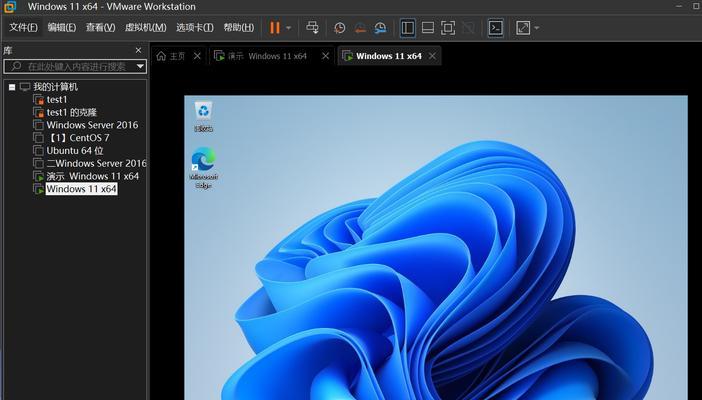Open the 文件(F) menu
This screenshot has width=702, height=400.
[x=23, y=27]
